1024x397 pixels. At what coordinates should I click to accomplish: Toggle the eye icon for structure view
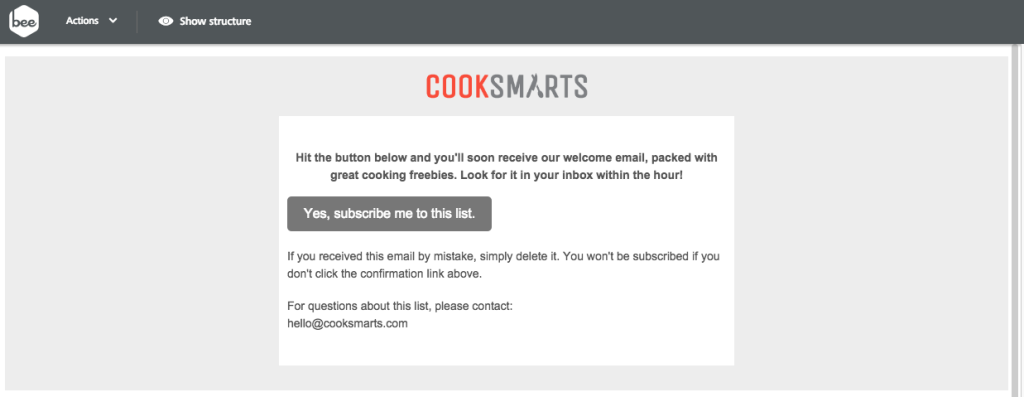tap(166, 22)
